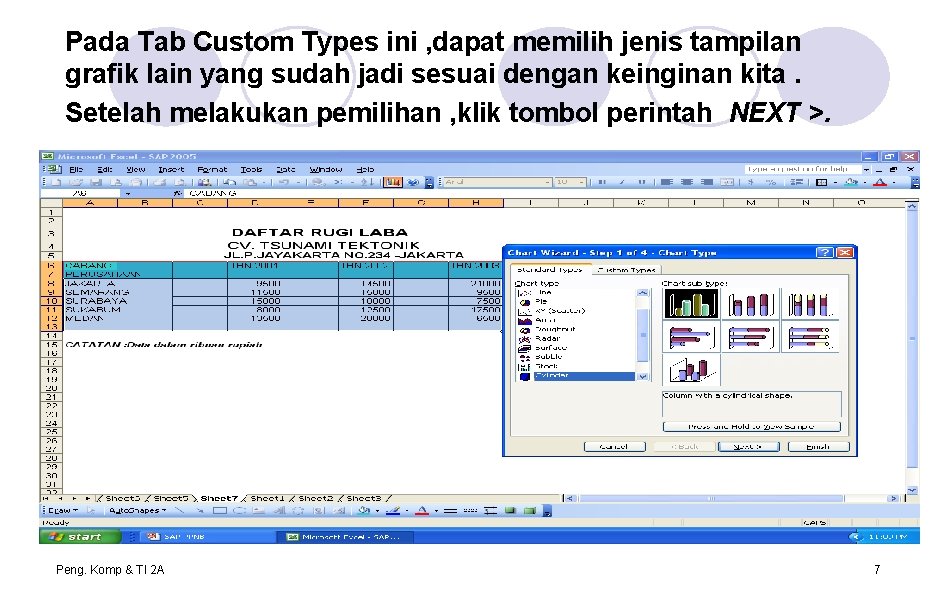
Task: Open the Microsoft Excel taskbar item
Action: point(345,537)
